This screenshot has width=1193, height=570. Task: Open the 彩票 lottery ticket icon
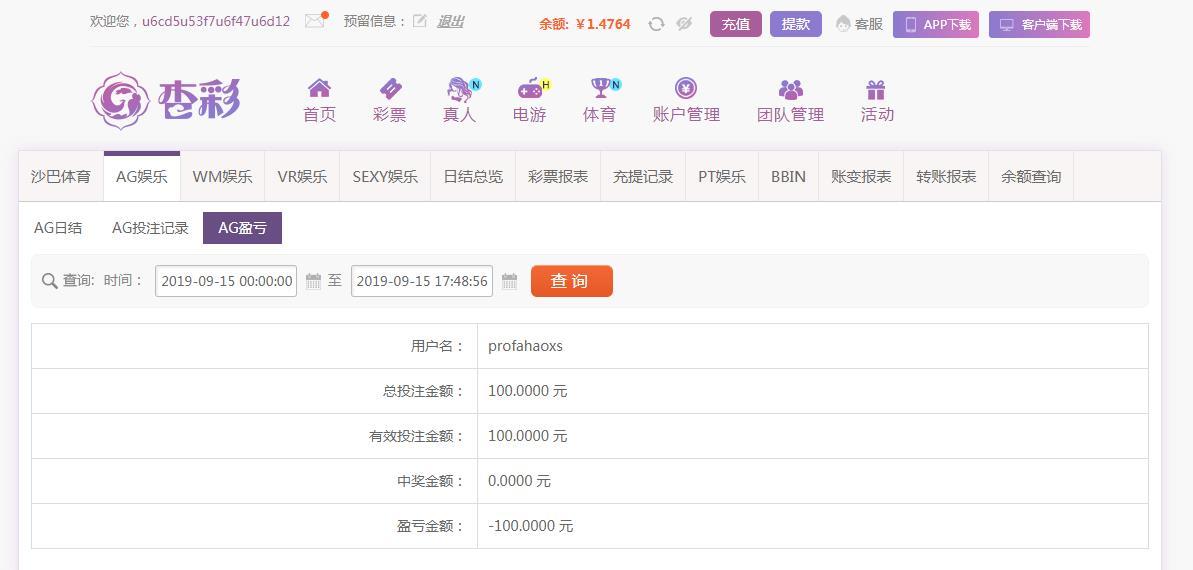389,89
